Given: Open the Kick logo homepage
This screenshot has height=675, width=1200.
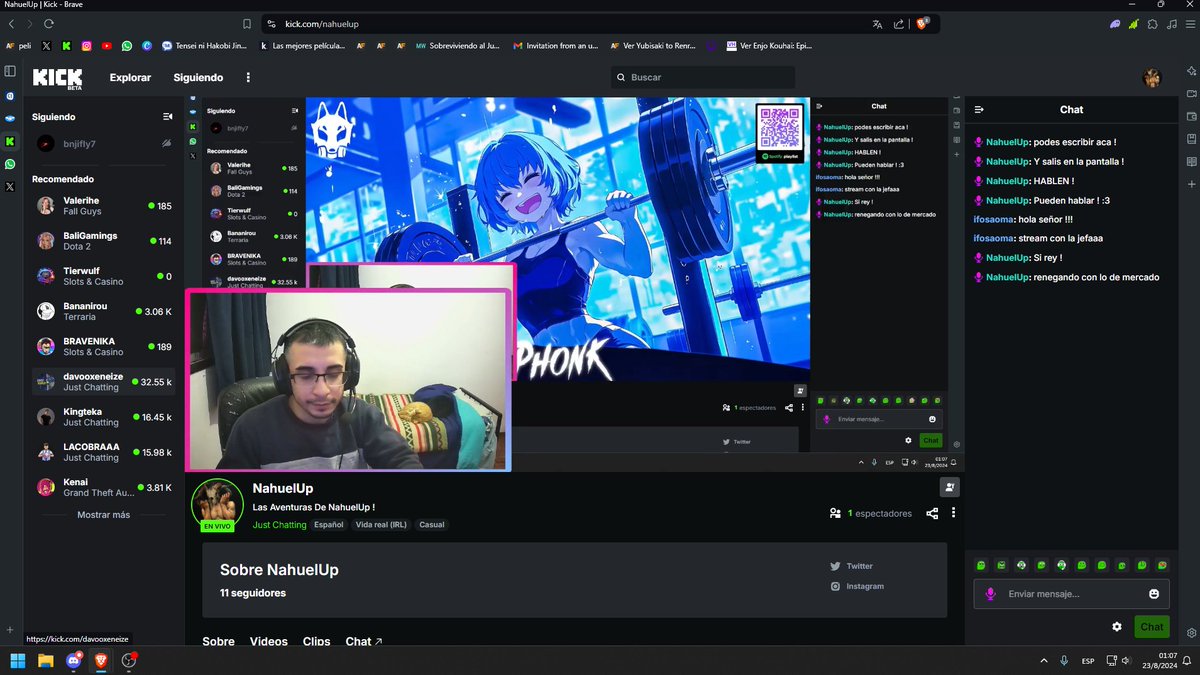Looking at the screenshot, I should pos(57,77).
